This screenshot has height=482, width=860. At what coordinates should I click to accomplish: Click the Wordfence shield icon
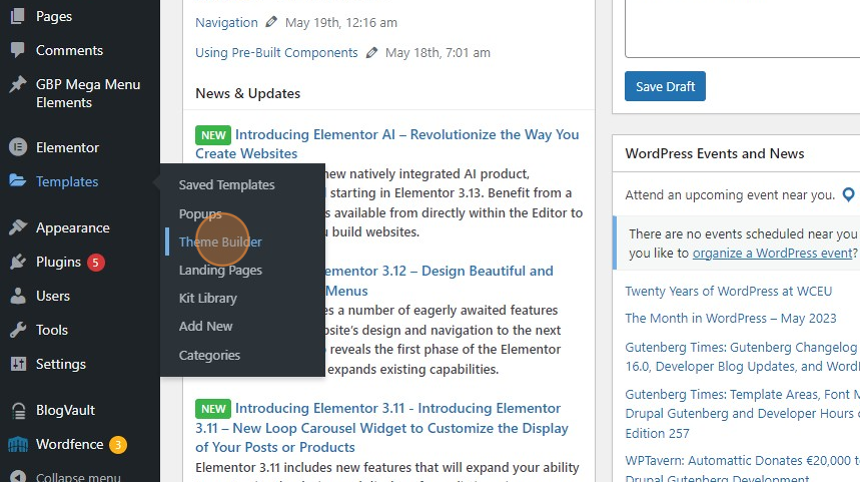point(18,444)
